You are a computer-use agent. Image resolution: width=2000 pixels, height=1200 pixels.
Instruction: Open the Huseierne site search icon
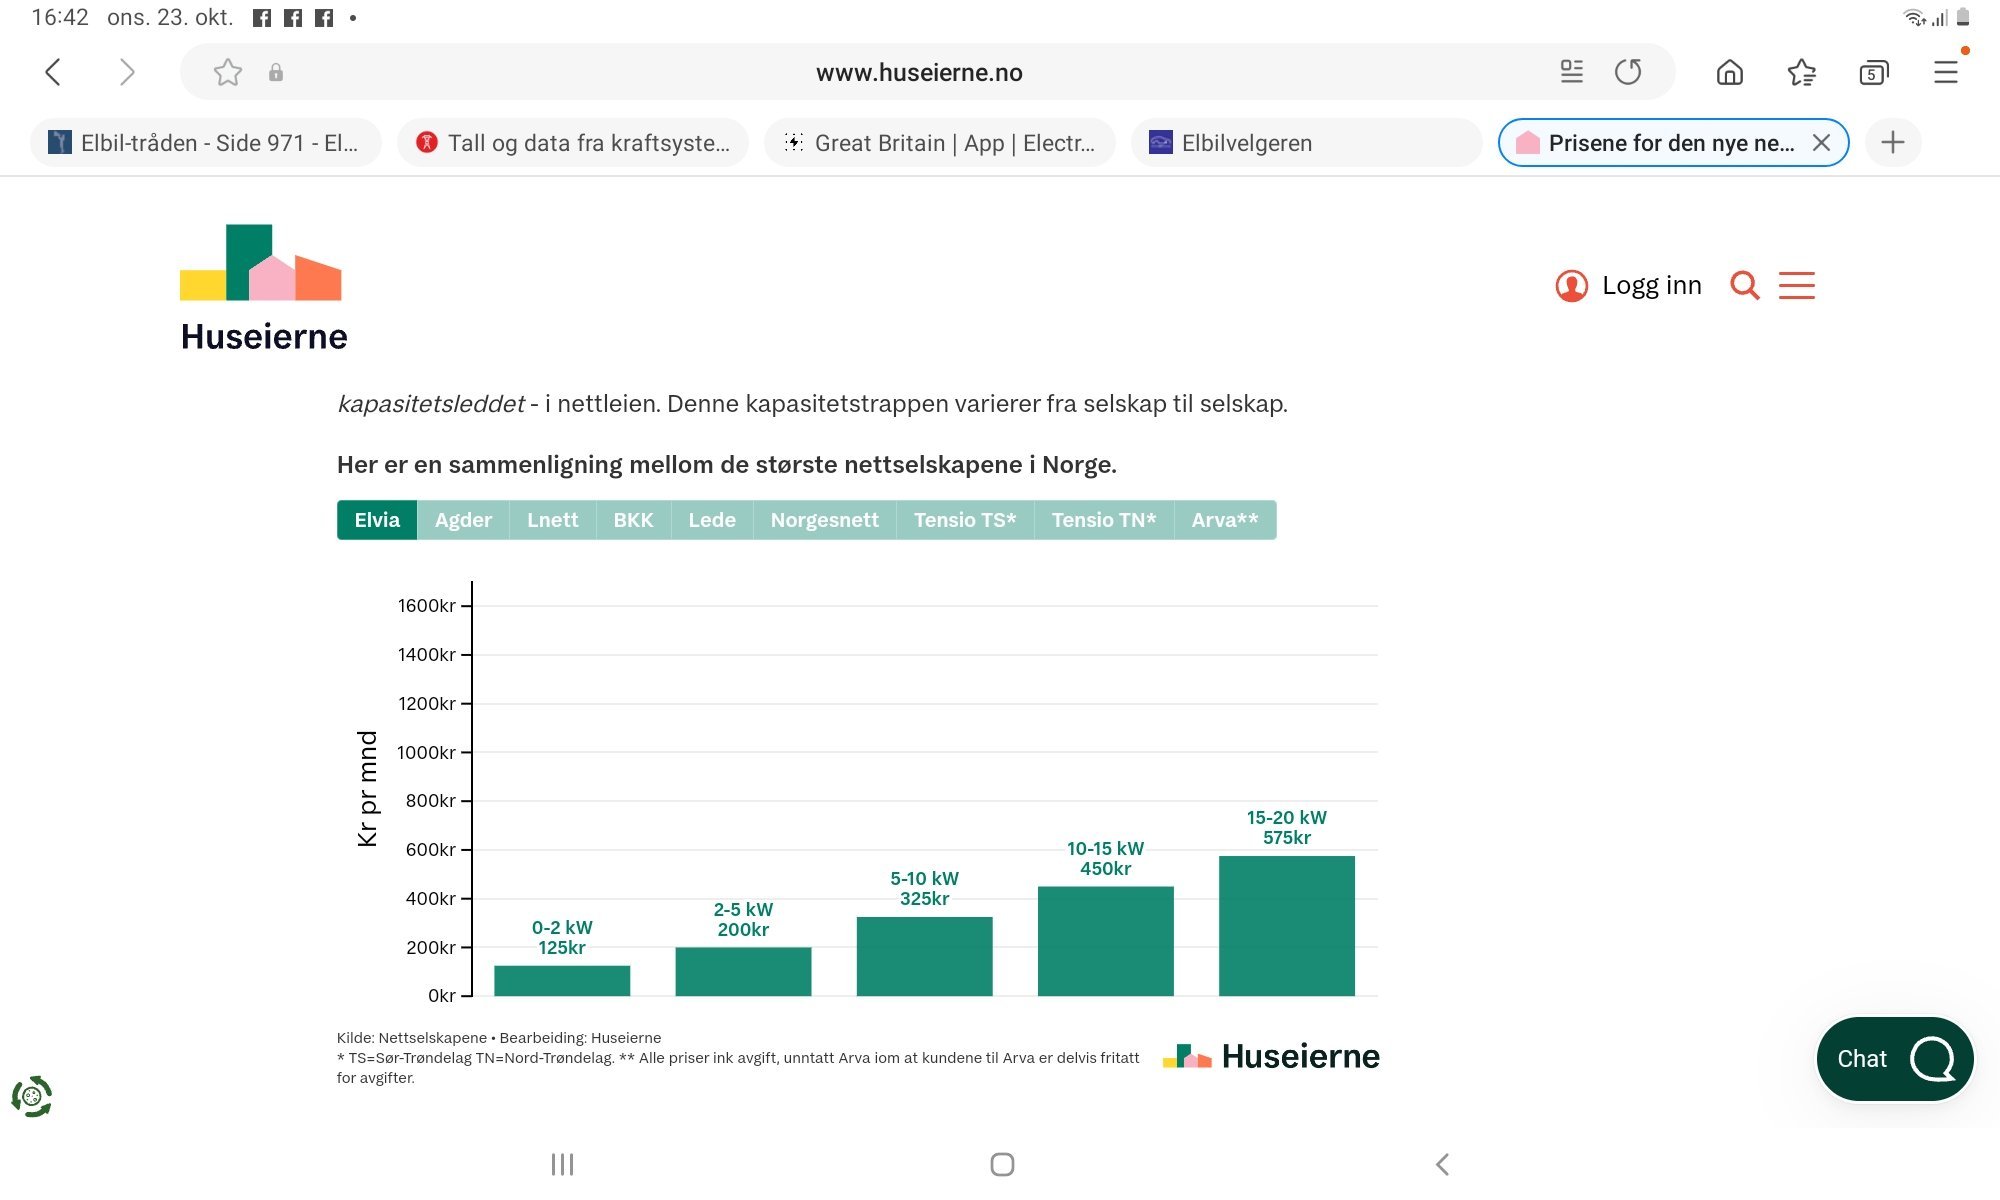[x=1745, y=286]
